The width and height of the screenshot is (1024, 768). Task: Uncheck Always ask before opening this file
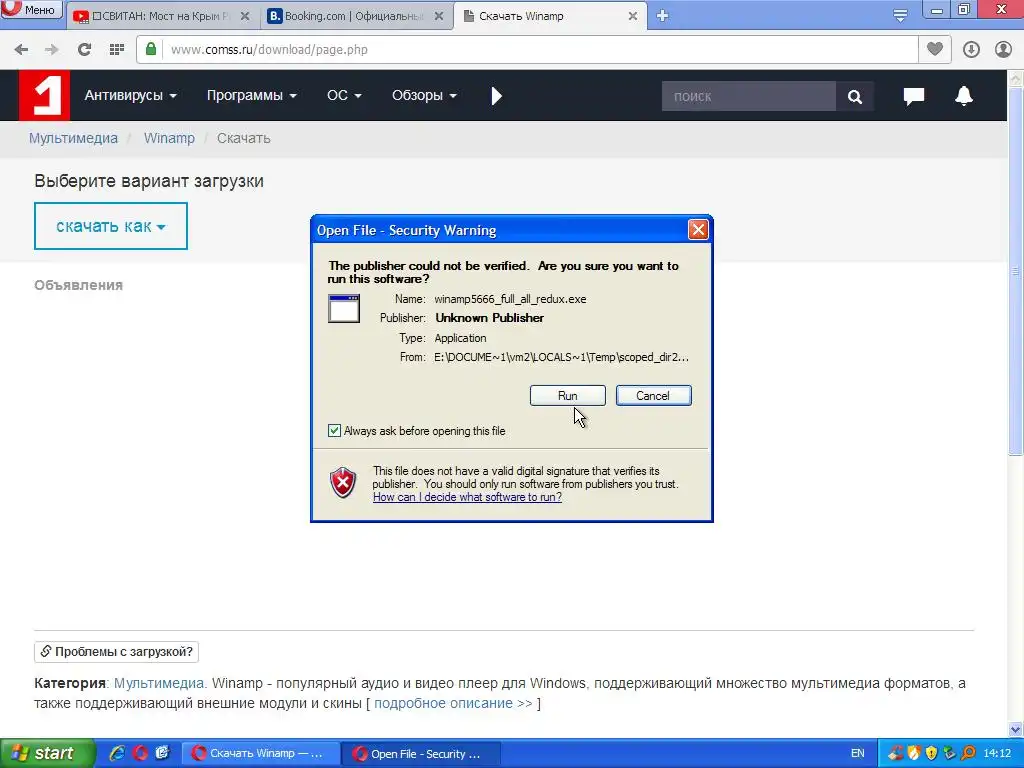334,431
